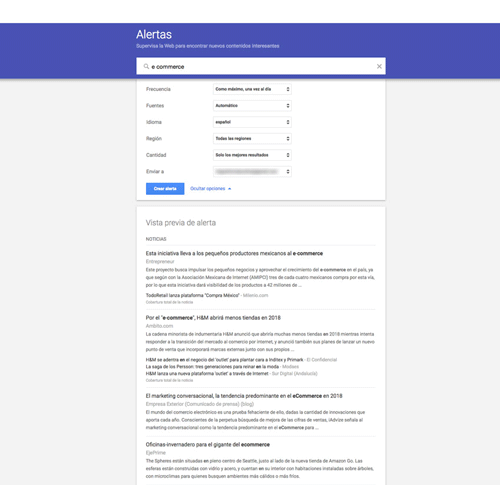Click the Frecuencia label
The height and width of the screenshot is (485, 500).
click(x=158, y=89)
